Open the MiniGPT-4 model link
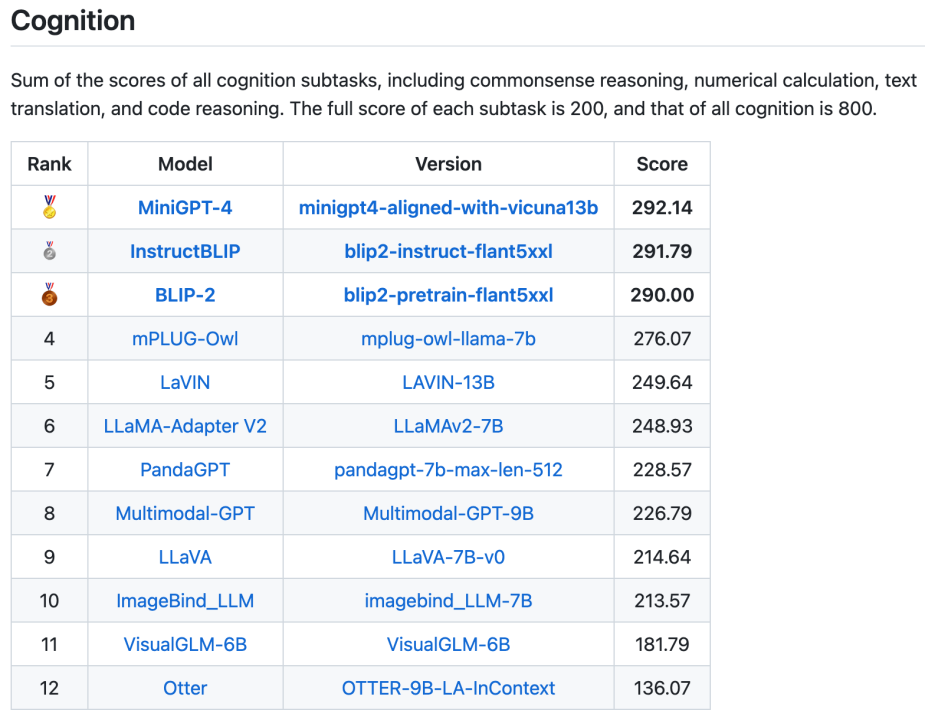This screenshot has width=925, height=720. pyautogui.click(x=184, y=207)
